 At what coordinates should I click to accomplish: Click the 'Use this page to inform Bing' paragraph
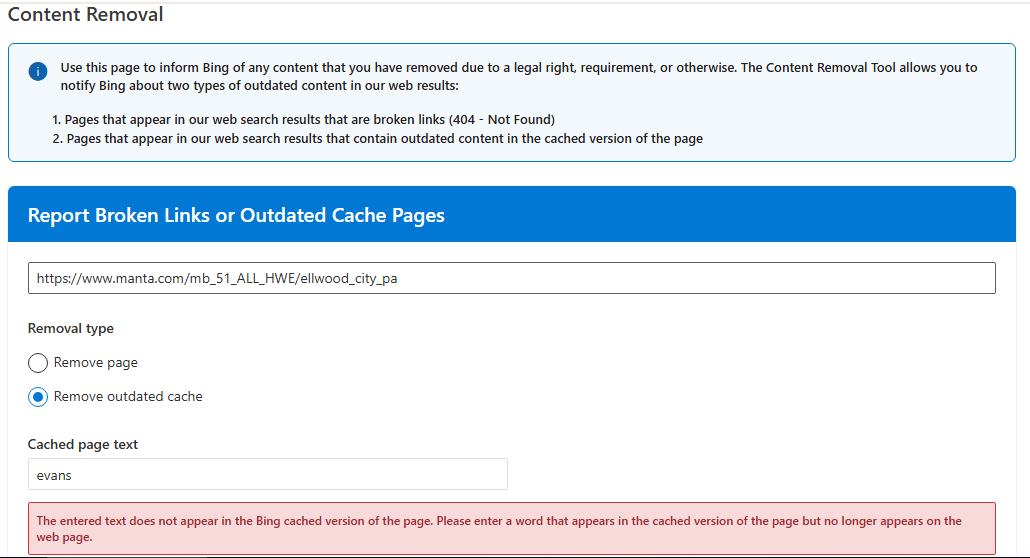pyautogui.click(x=519, y=76)
